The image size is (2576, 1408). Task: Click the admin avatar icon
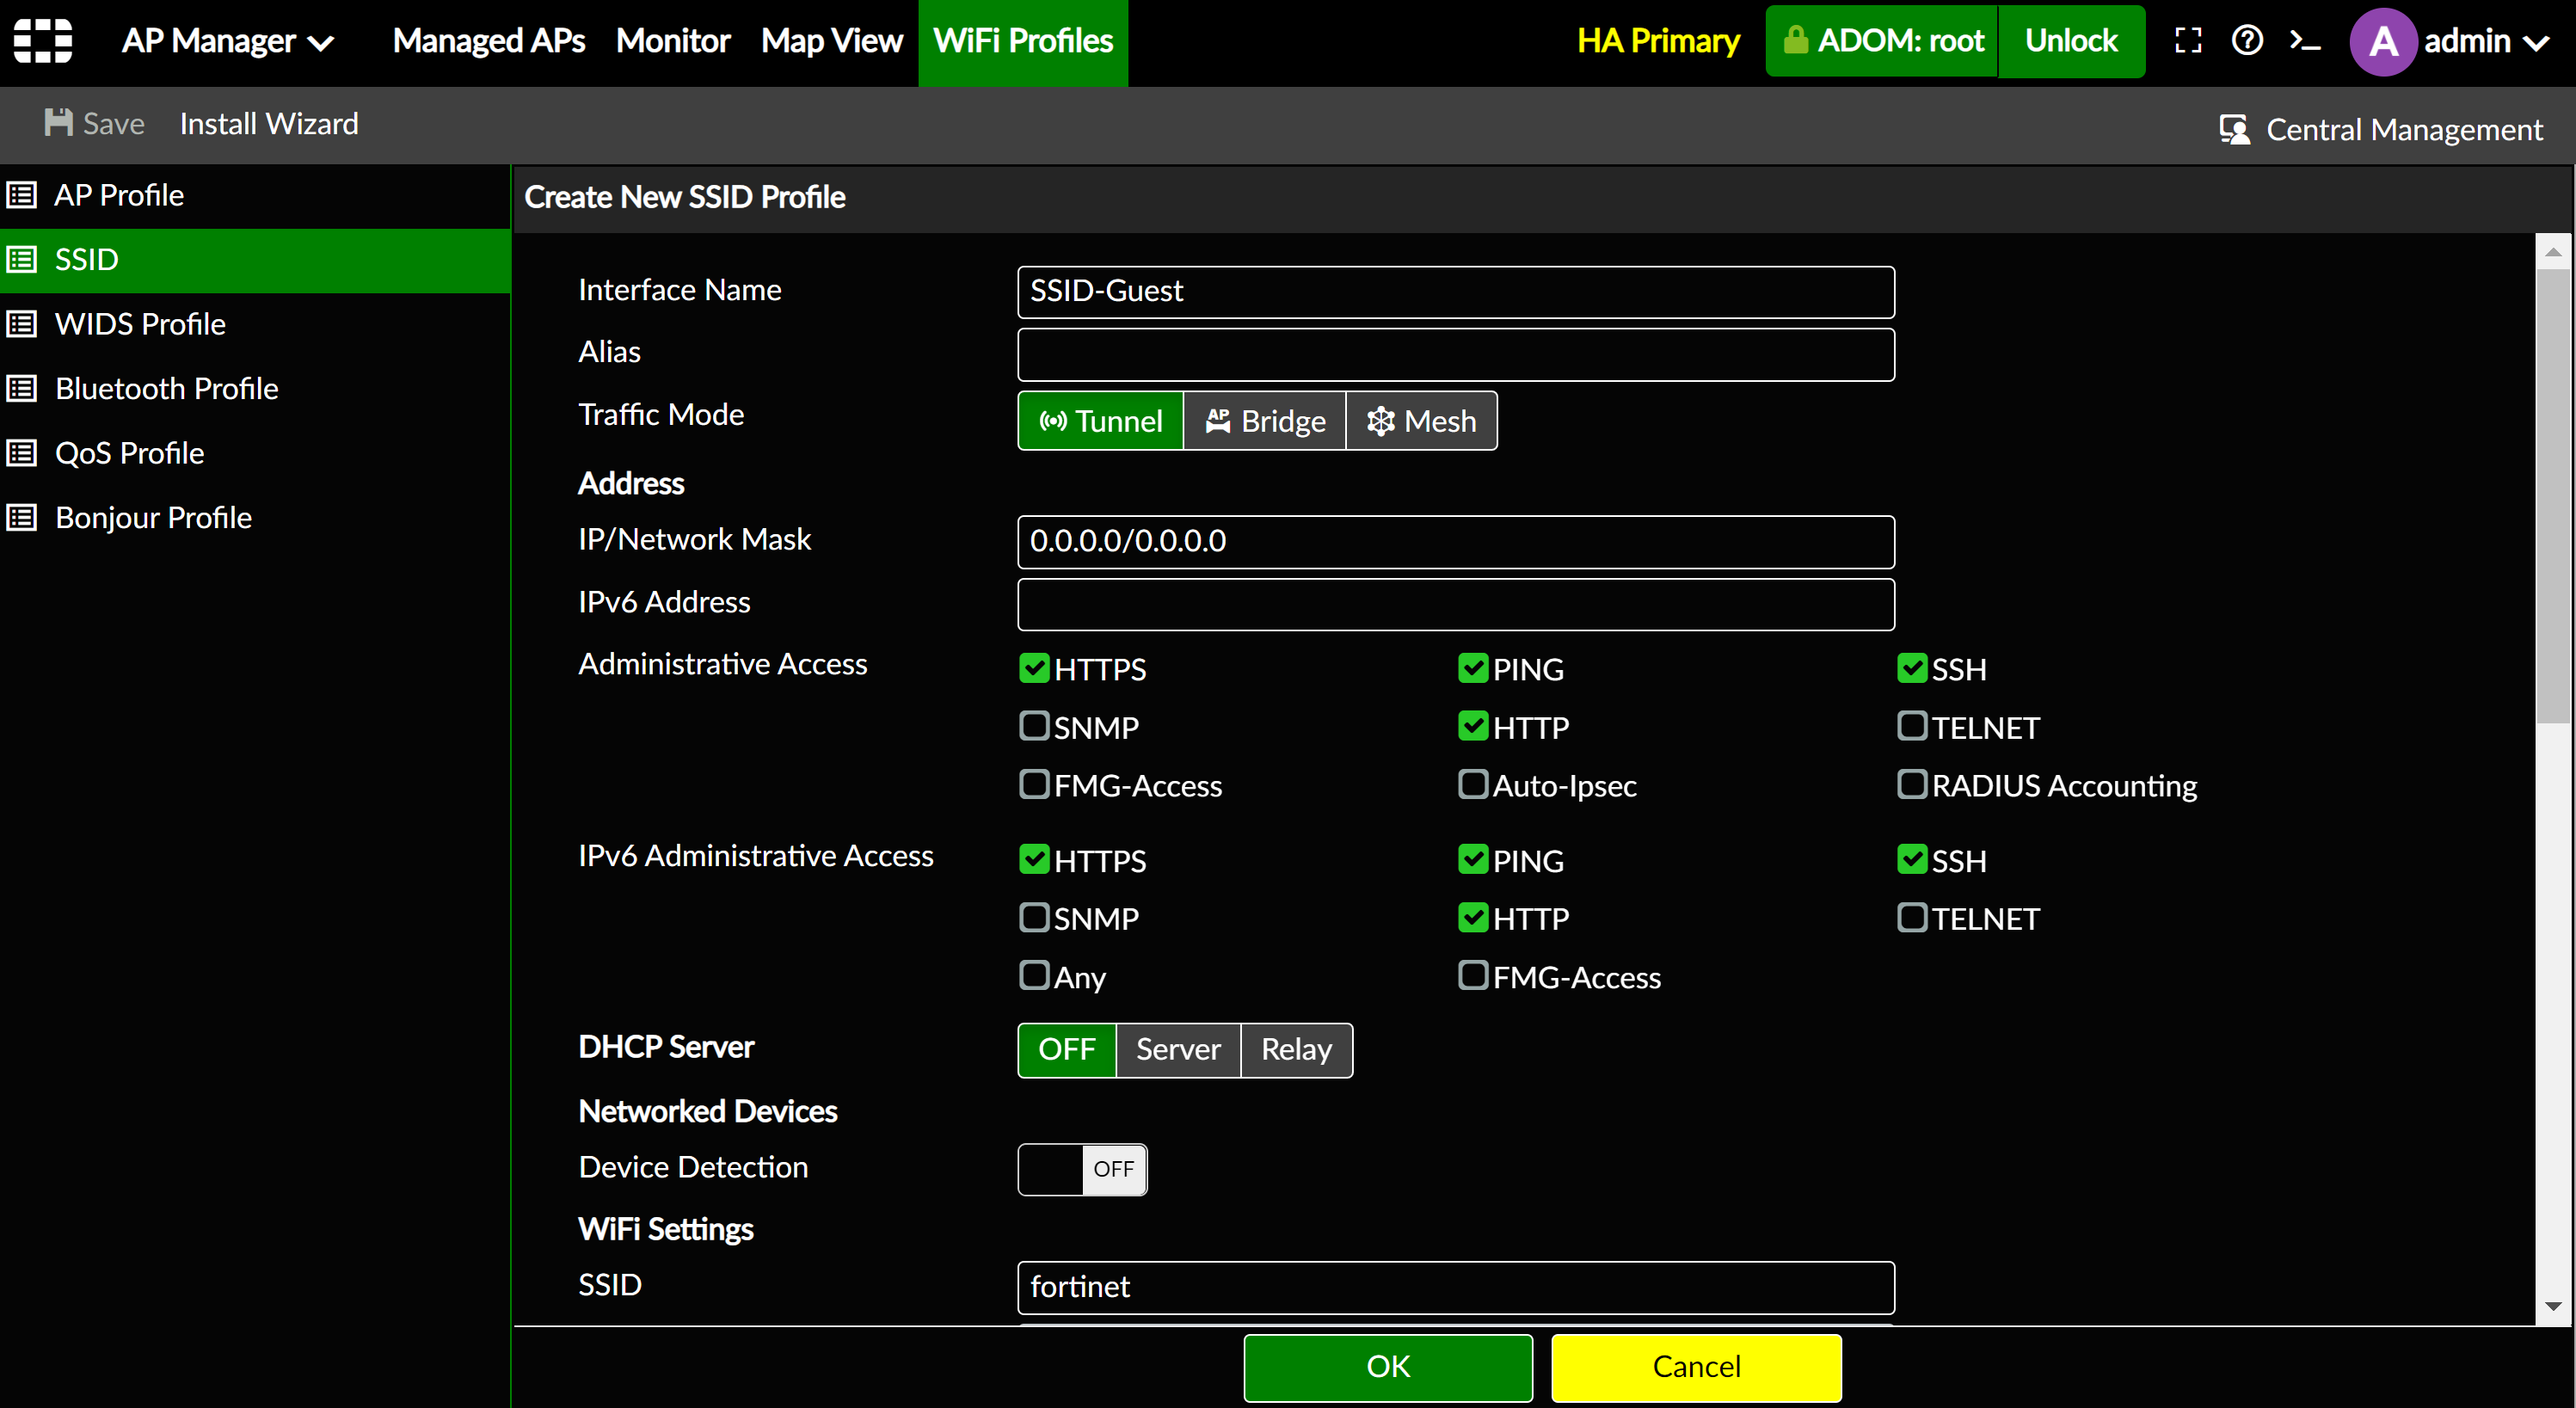coord(2383,41)
